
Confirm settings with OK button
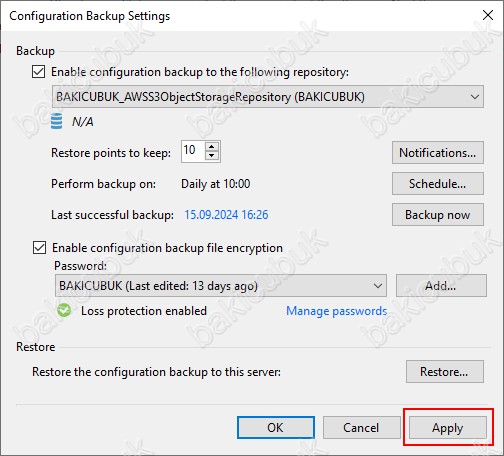276,427
